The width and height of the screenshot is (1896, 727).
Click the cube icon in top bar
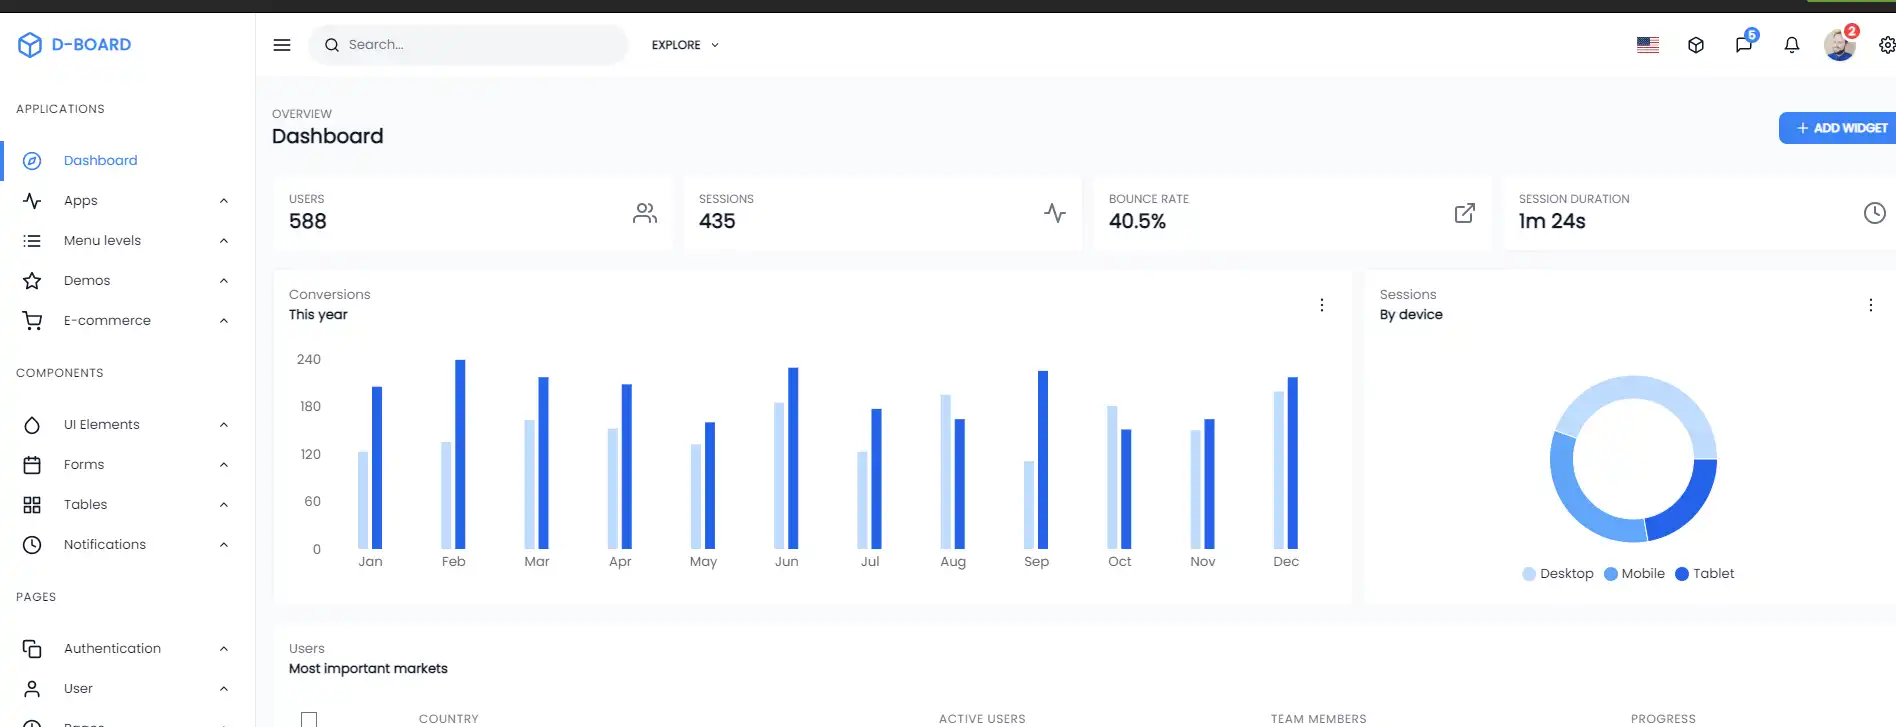1696,45
